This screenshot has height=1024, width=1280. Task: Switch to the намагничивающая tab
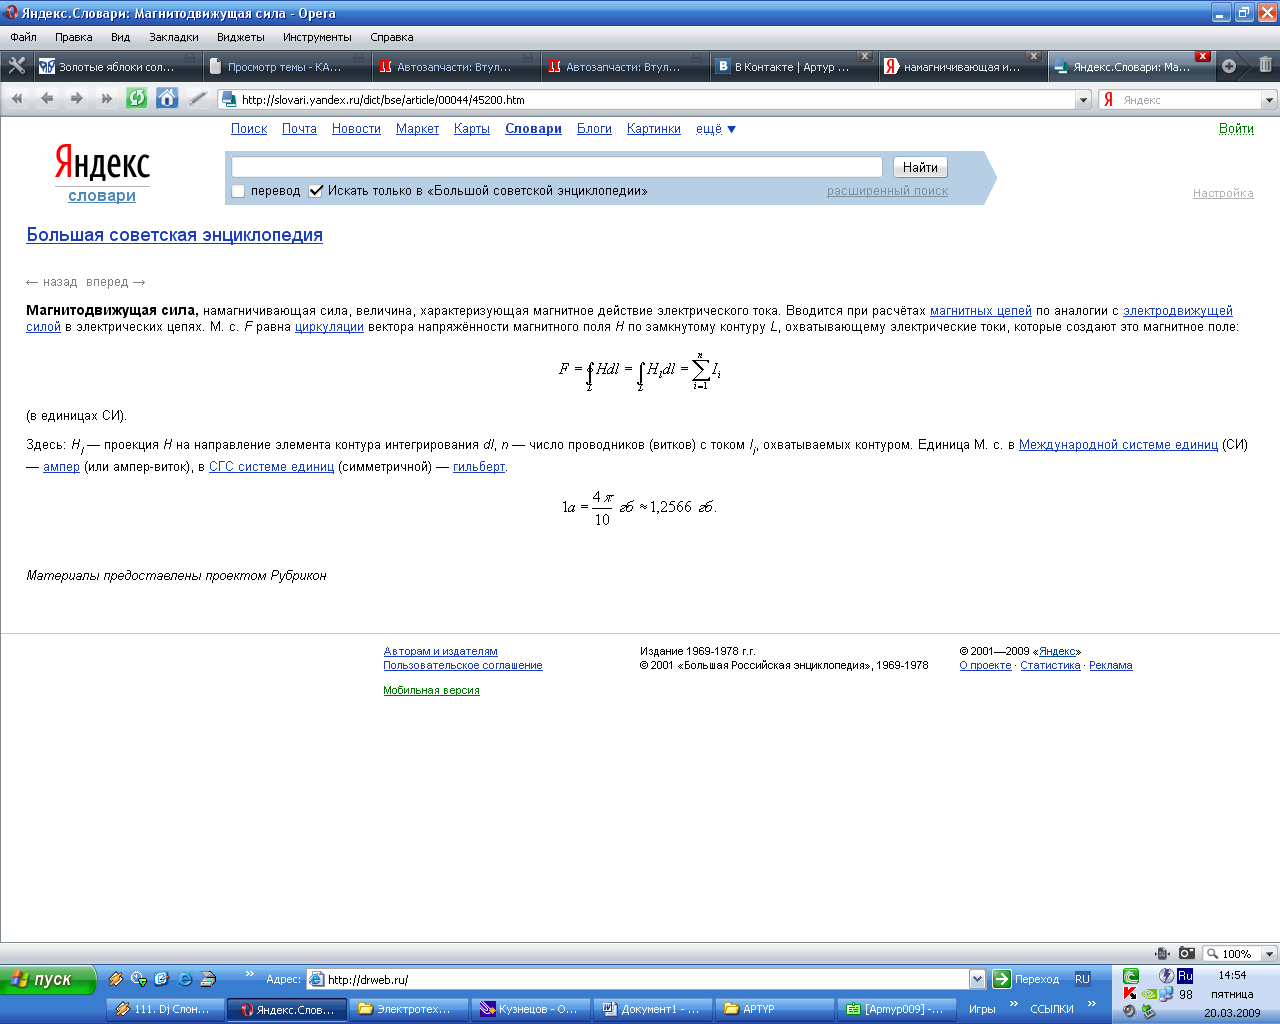tap(961, 67)
